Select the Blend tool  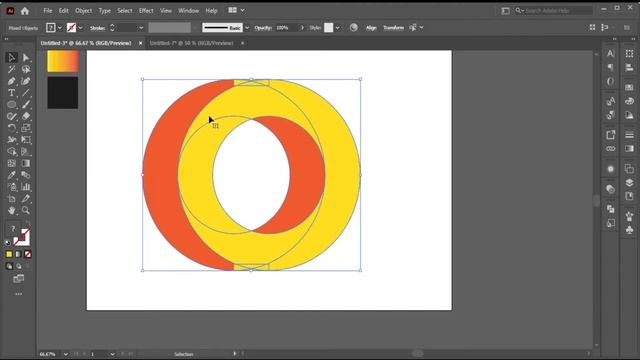pyautogui.click(x=26, y=176)
